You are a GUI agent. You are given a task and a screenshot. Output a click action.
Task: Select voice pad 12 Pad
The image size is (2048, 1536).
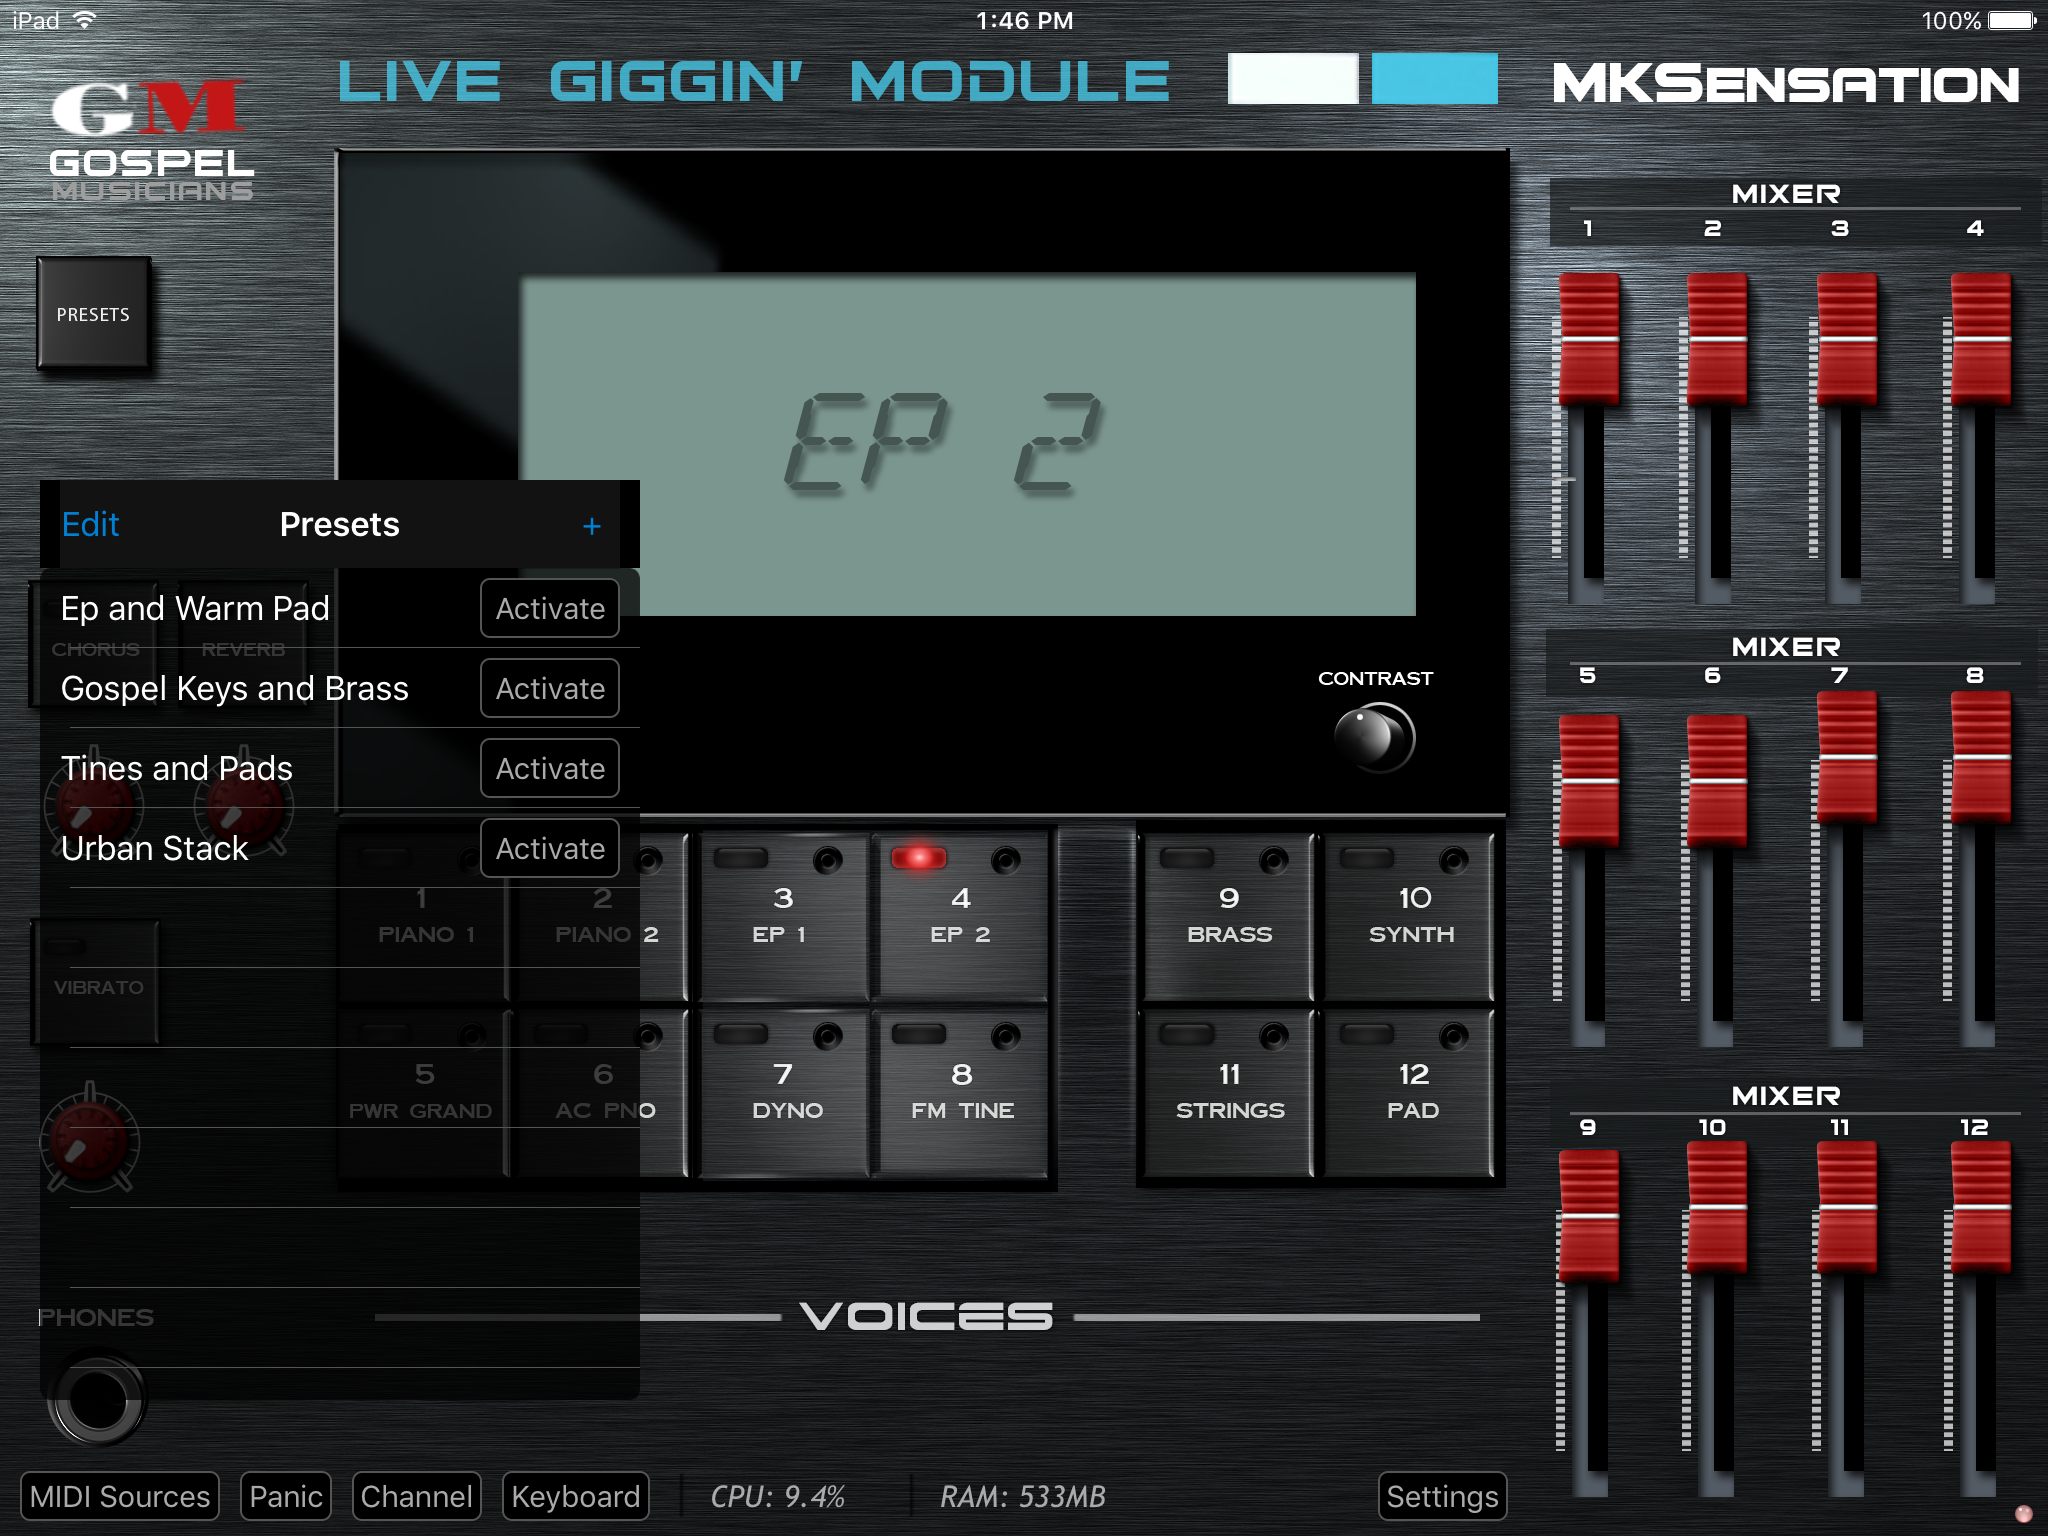1411,1092
